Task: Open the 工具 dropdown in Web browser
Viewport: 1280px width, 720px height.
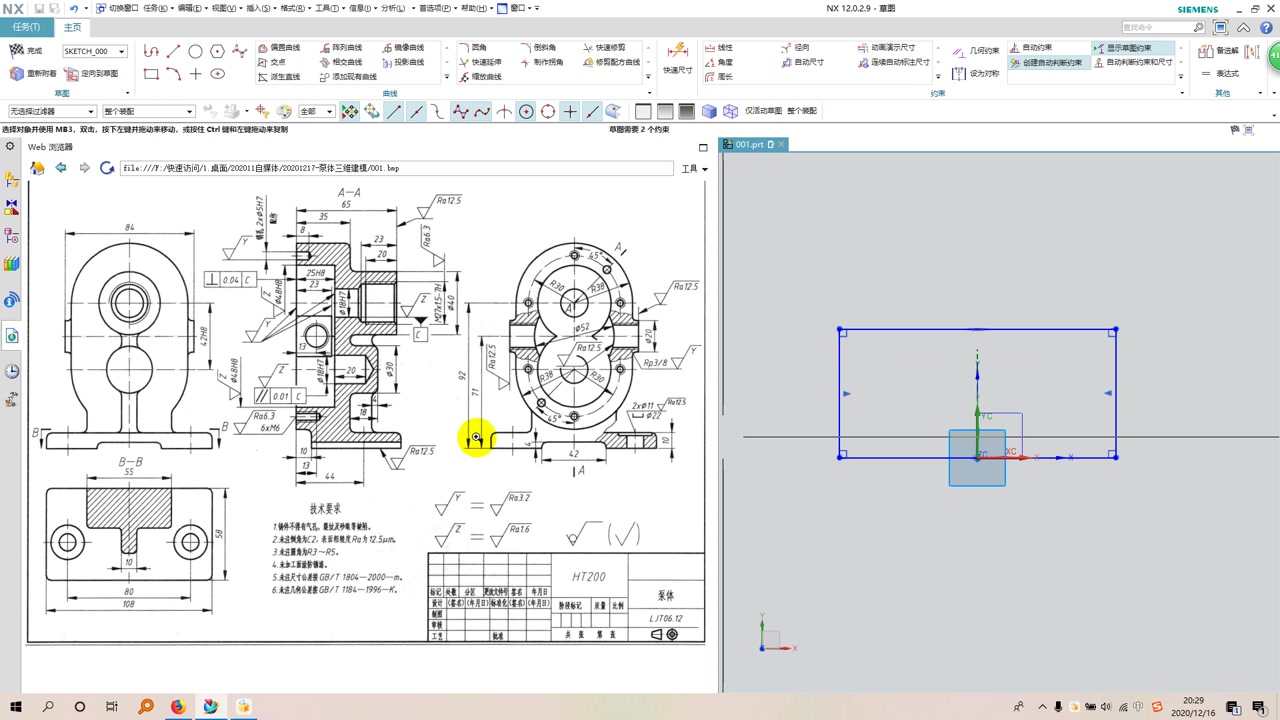Action: [694, 168]
